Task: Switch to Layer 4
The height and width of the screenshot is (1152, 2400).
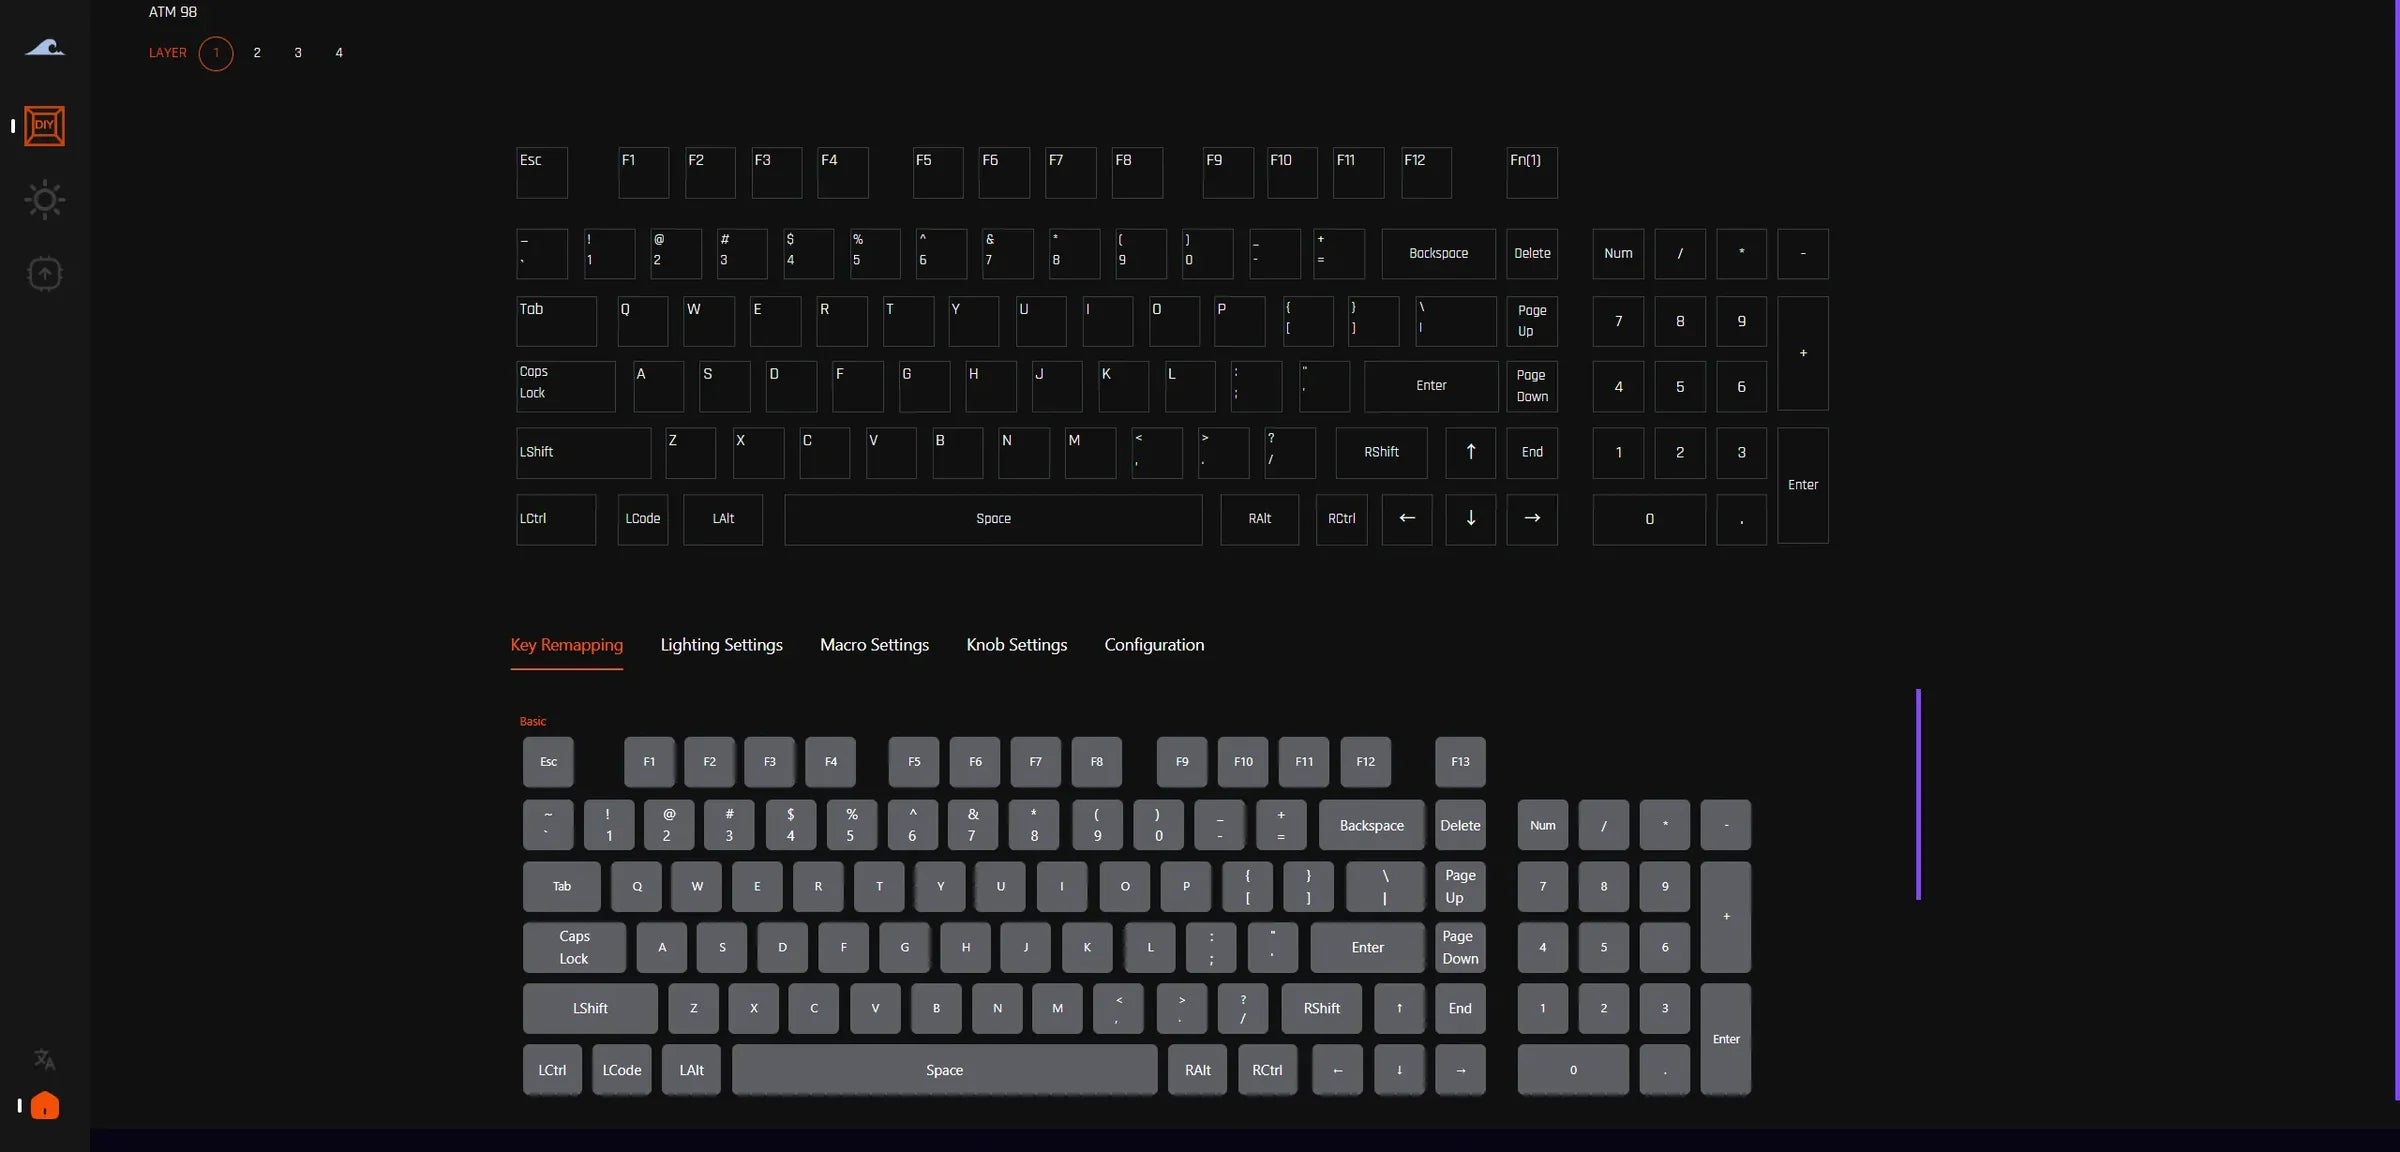Action: pyautogui.click(x=339, y=53)
